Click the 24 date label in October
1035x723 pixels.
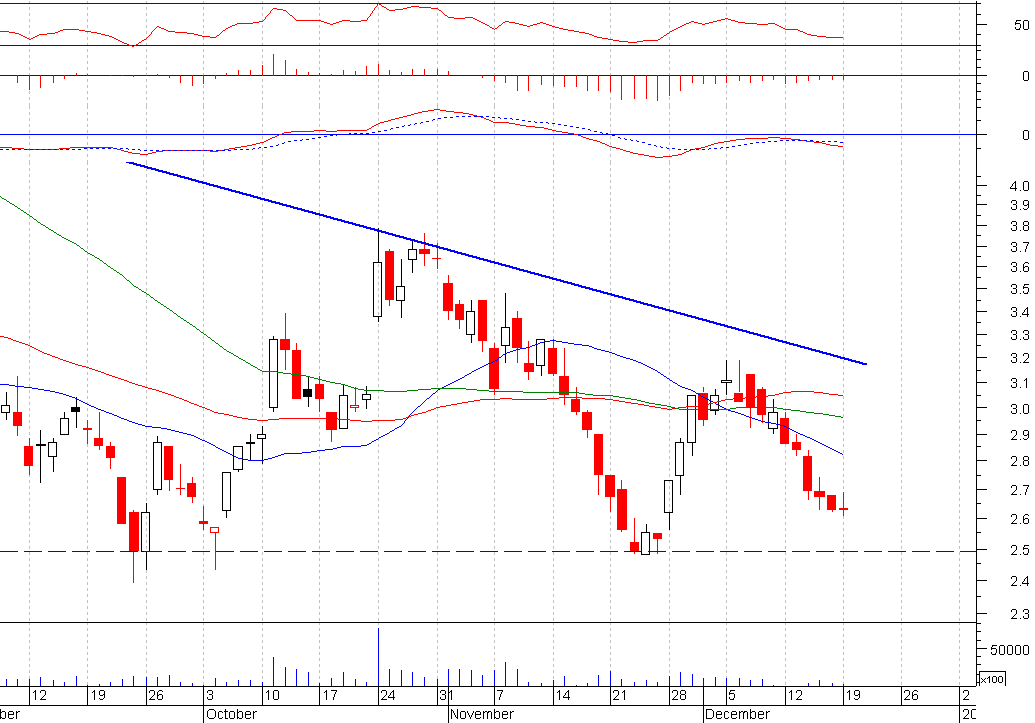[387, 695]
